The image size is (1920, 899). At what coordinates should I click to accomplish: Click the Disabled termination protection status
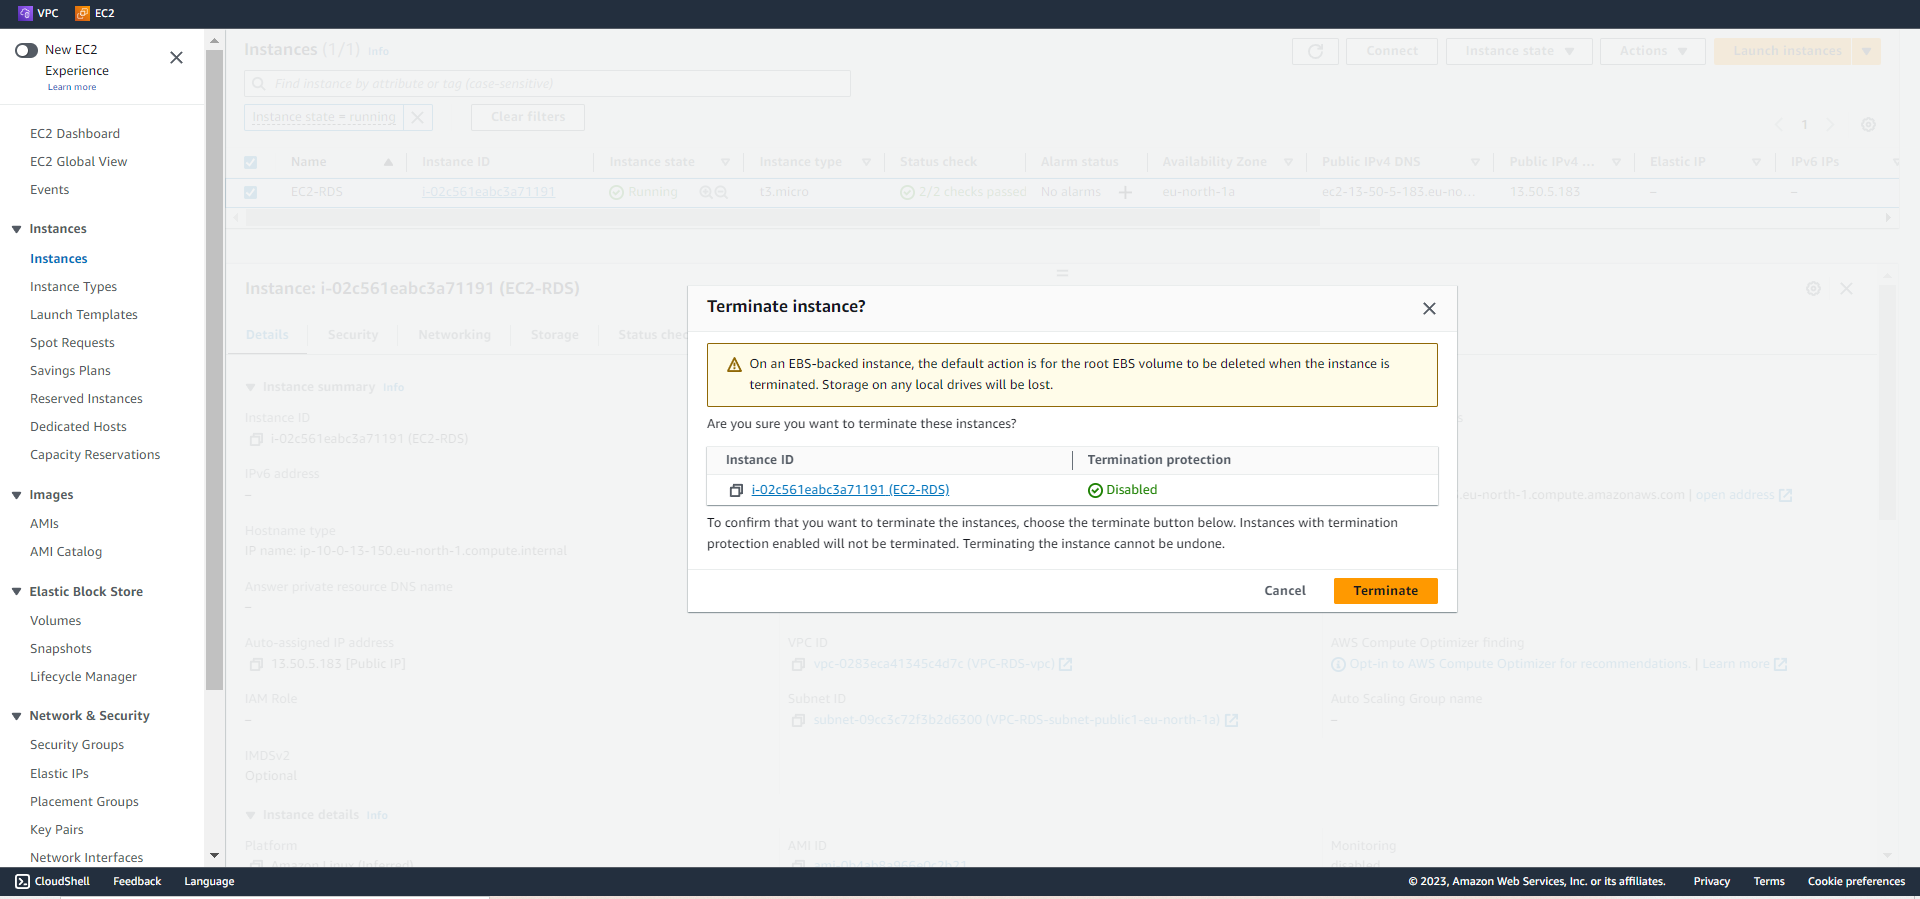point(1123,490)
